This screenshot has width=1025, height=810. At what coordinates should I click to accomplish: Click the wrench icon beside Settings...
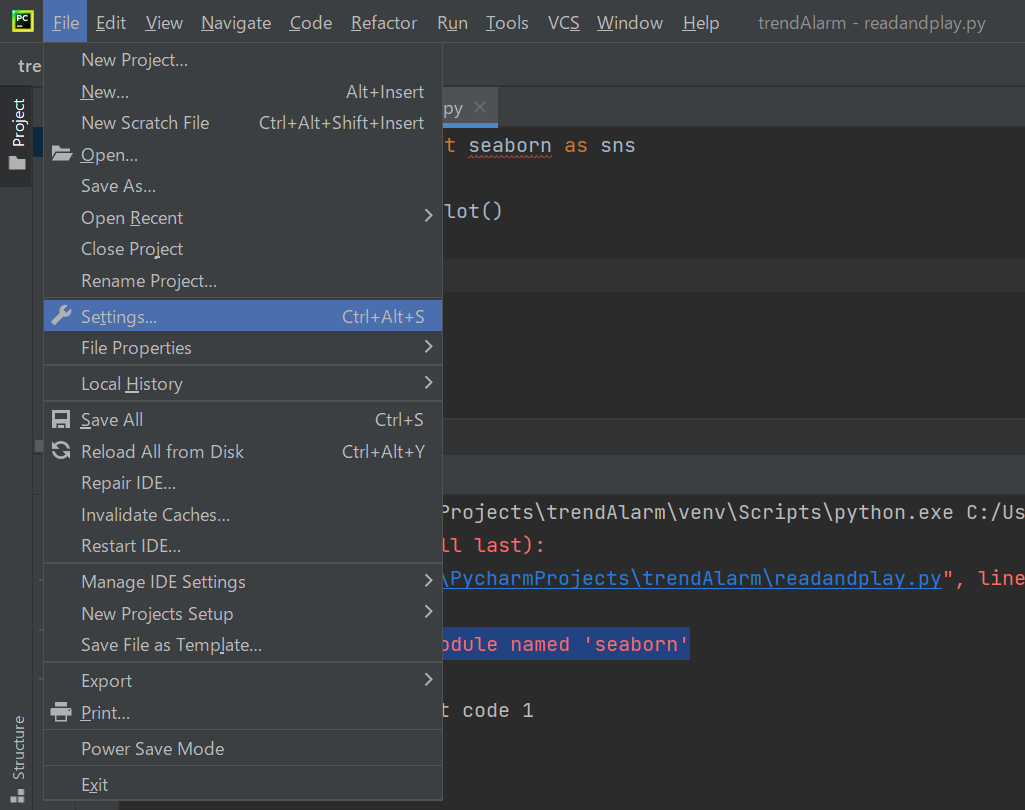pos(61,315)
